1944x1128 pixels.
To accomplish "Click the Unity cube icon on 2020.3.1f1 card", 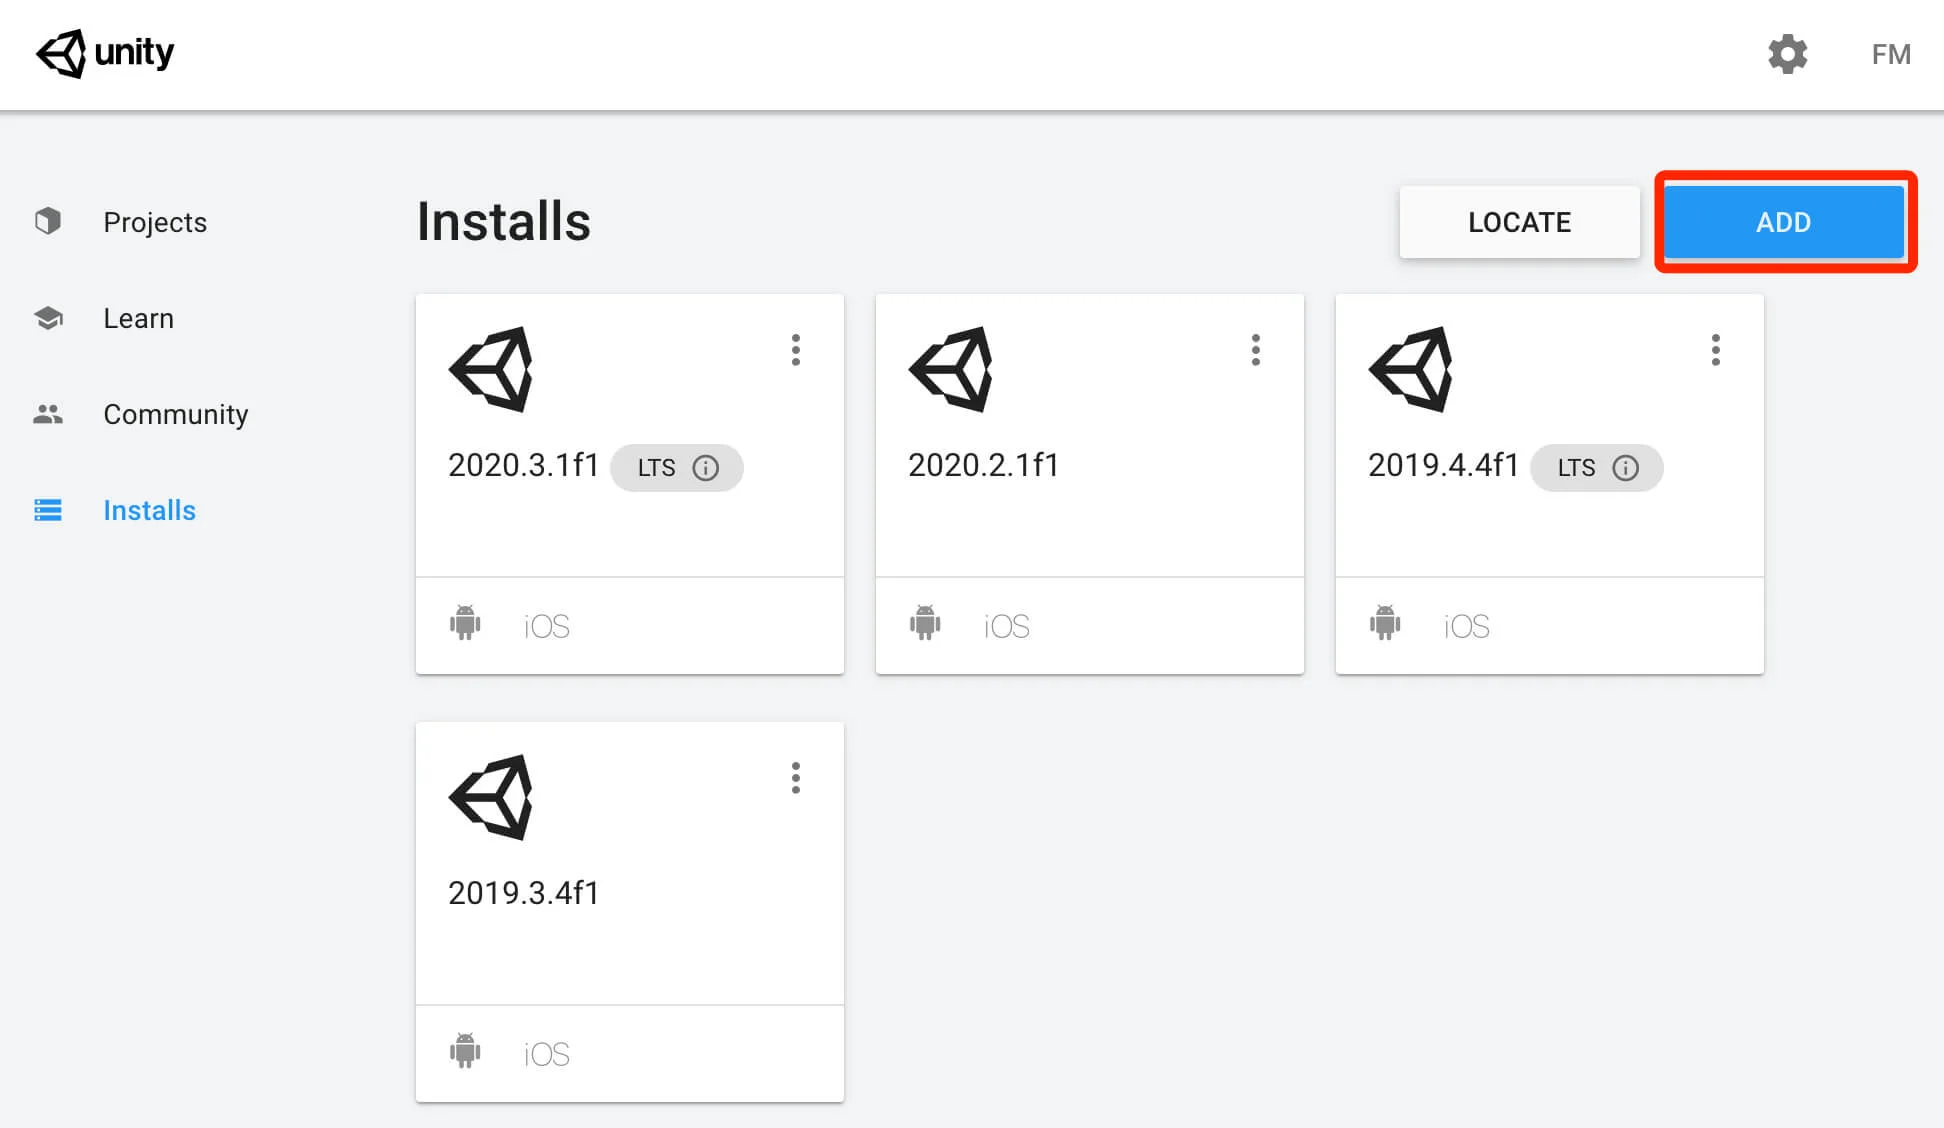I will click(x=491, y=369).
